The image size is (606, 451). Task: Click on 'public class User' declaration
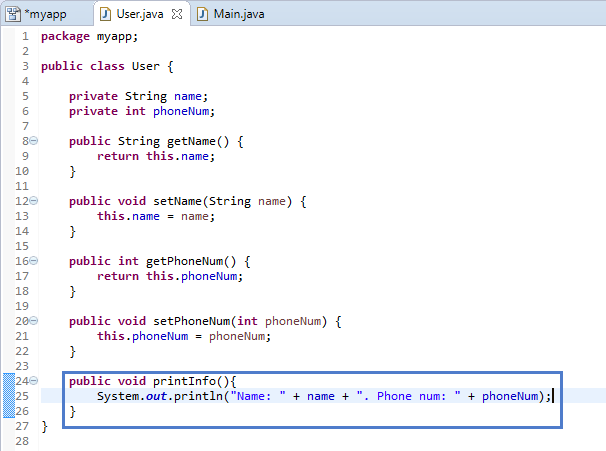[x=107, y=66]
